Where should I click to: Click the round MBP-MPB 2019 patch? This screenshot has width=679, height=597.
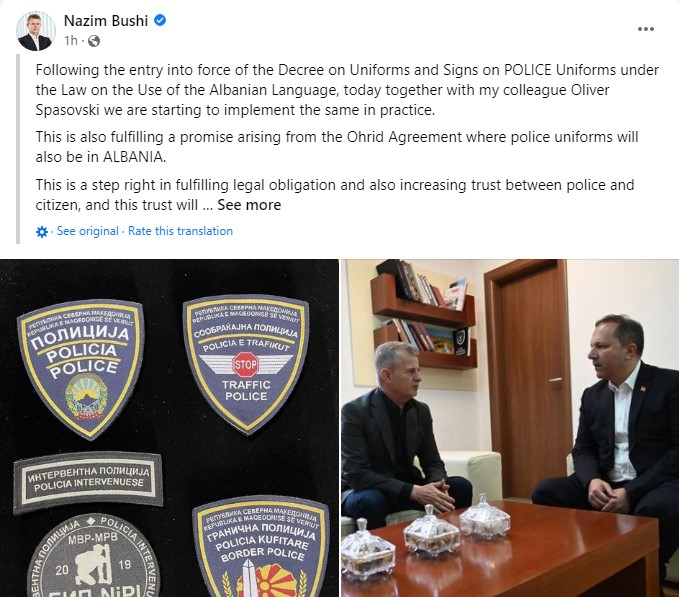[94, 555]
